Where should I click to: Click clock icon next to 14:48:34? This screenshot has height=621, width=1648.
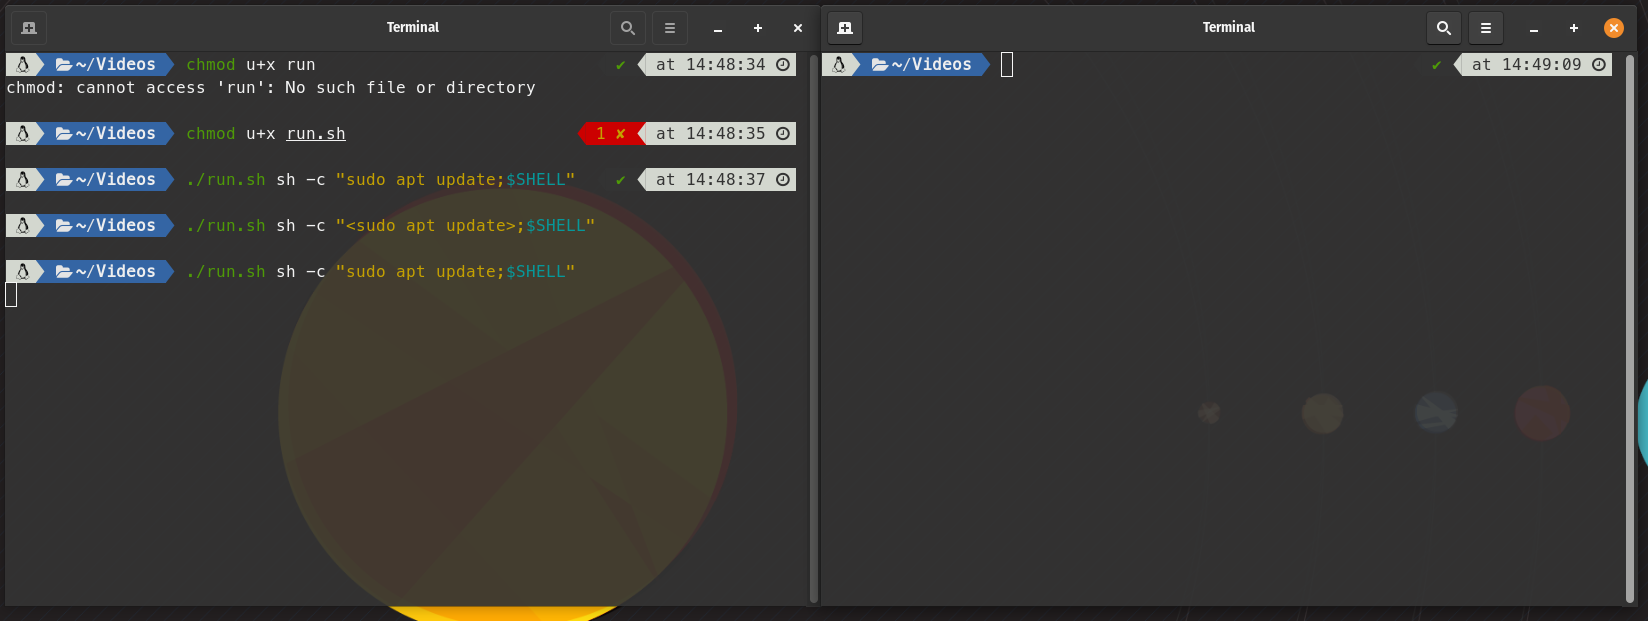pyautogui.click(x=783, y=65)
